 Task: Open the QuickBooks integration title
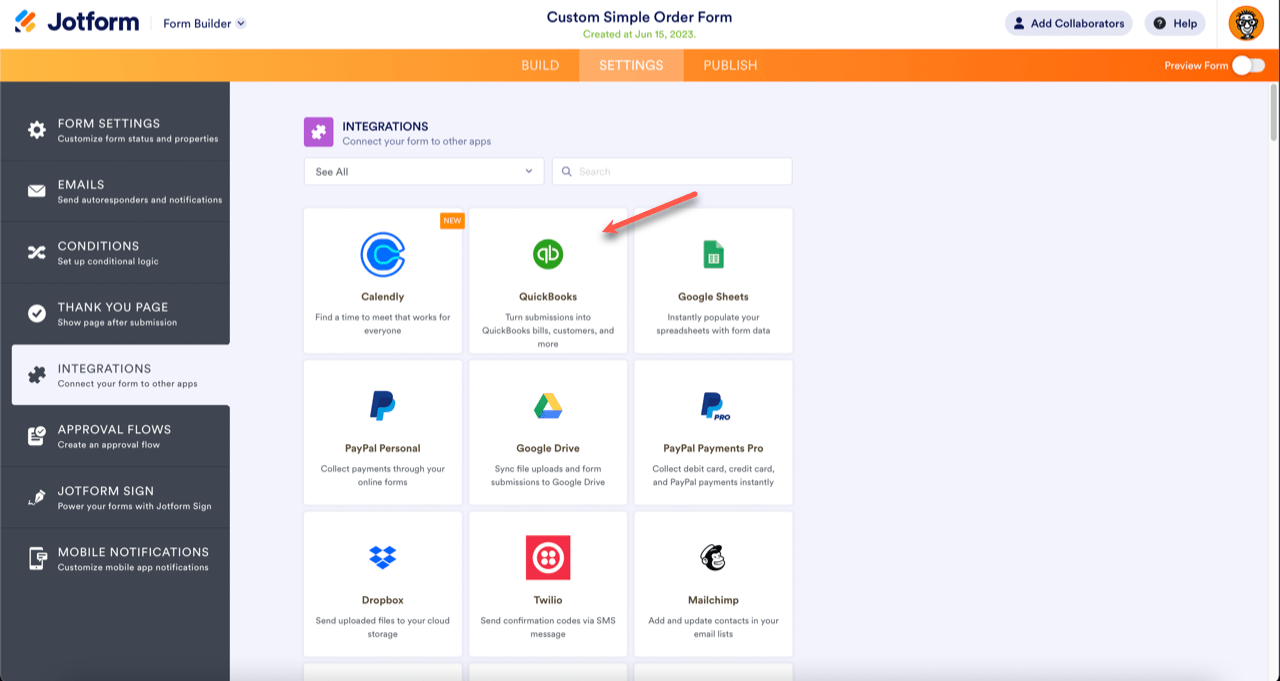click(548, 297)
